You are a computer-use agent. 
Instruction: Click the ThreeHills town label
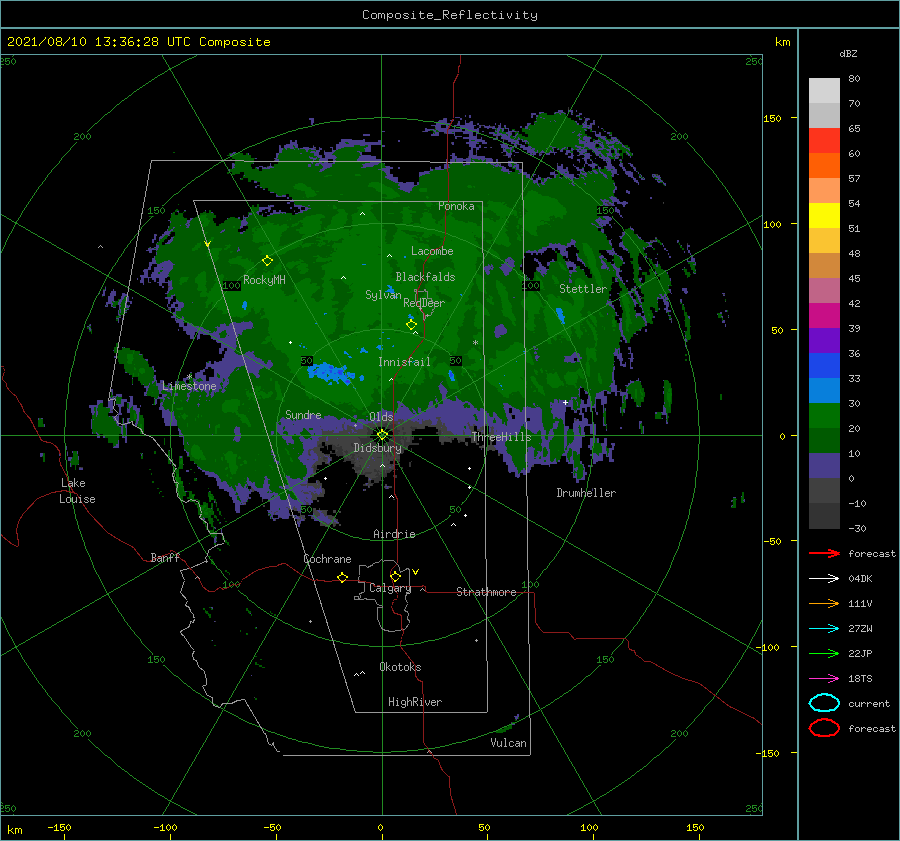coord(501,437)
